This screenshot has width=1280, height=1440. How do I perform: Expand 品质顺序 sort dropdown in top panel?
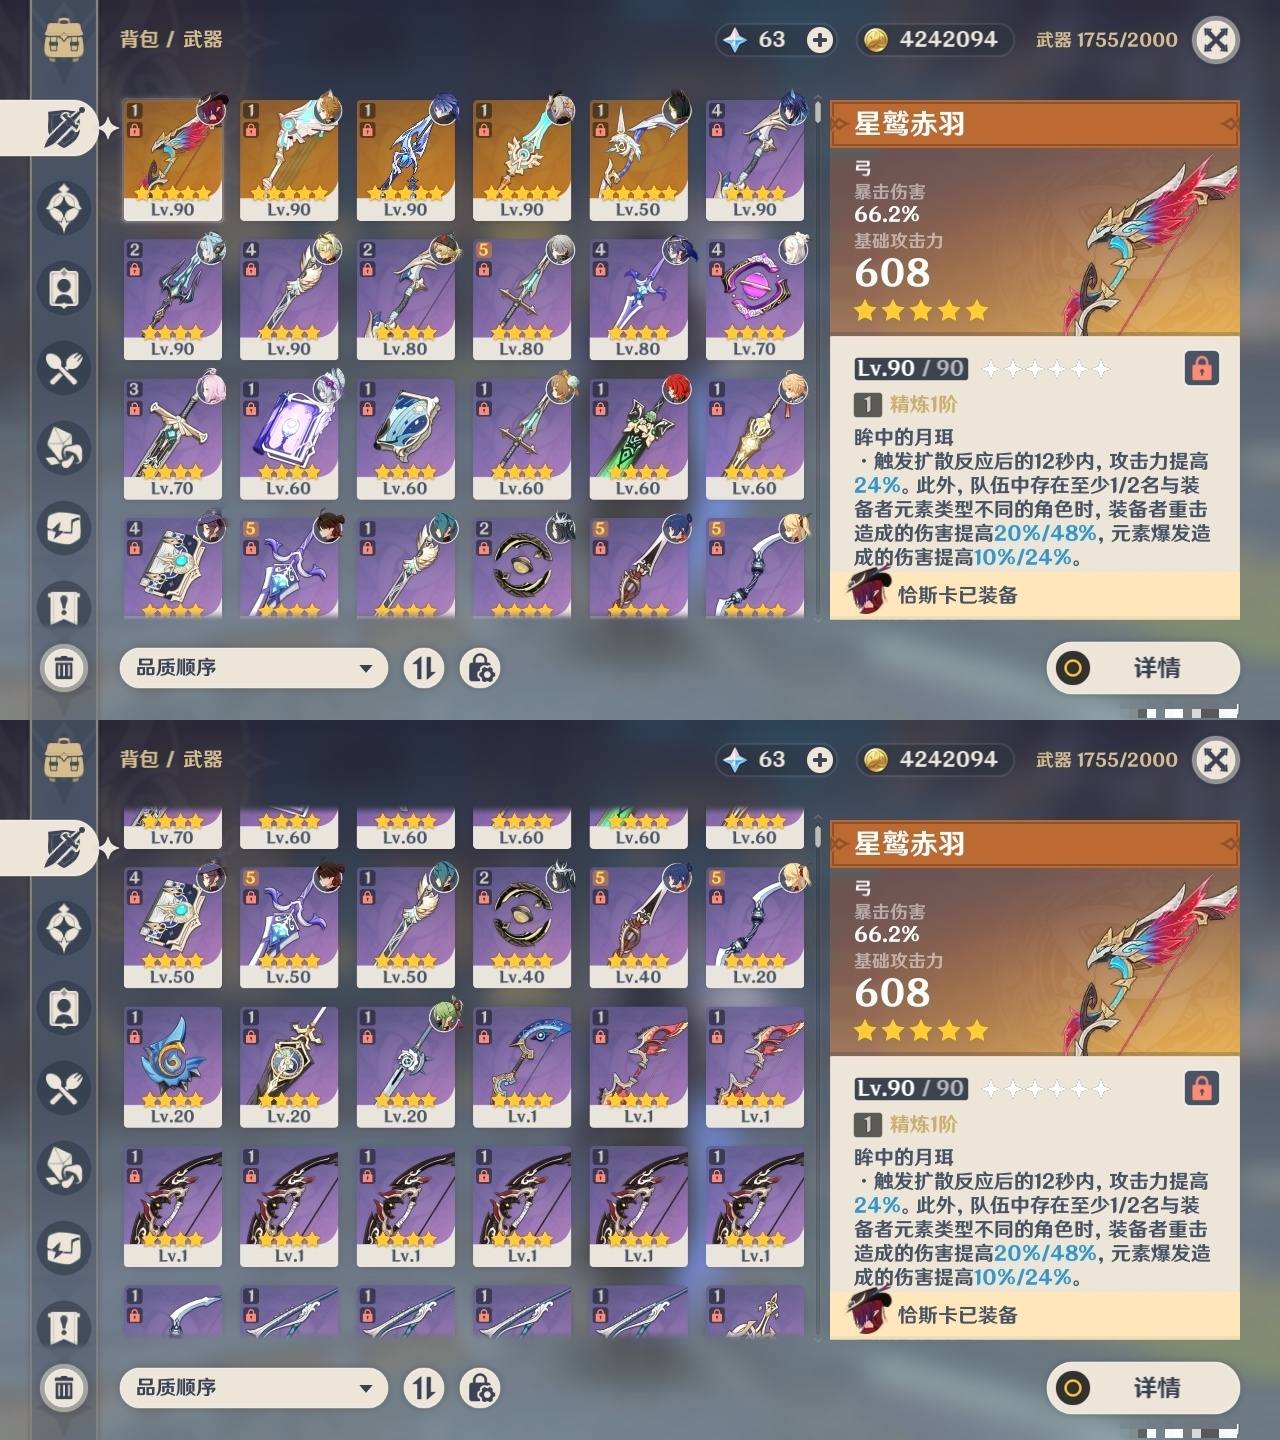(253, 668)
